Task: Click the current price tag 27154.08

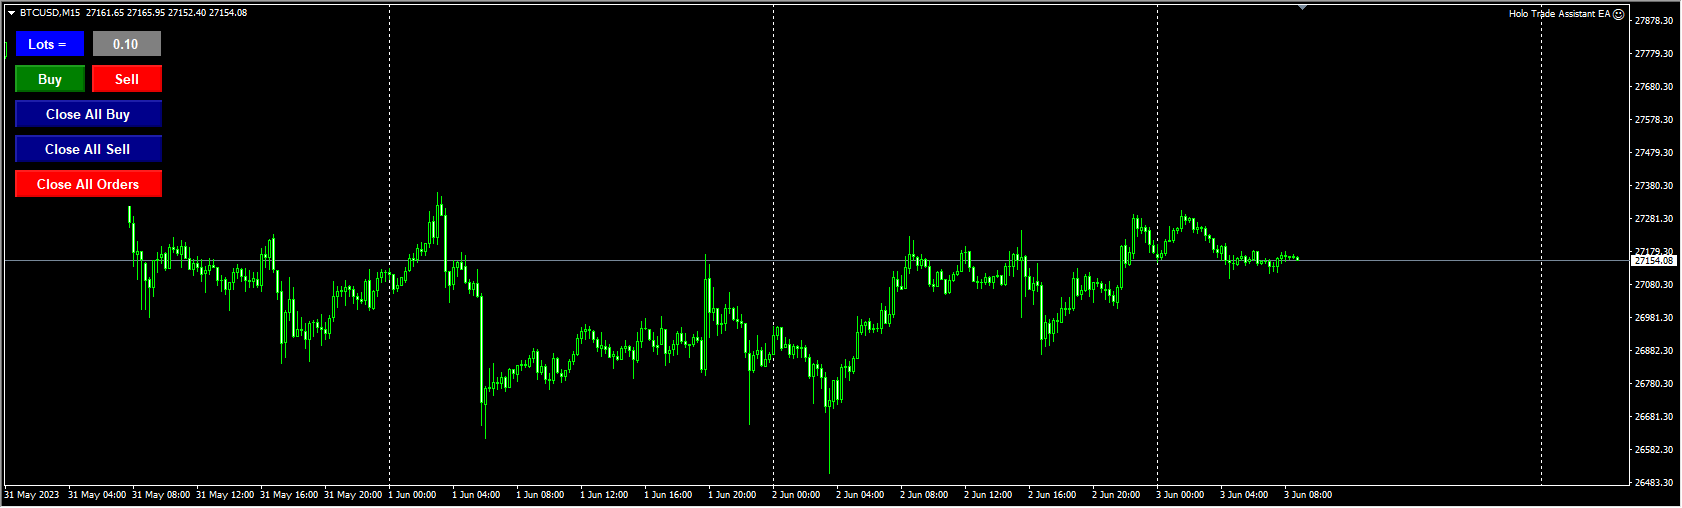Action: (1653, 260)
